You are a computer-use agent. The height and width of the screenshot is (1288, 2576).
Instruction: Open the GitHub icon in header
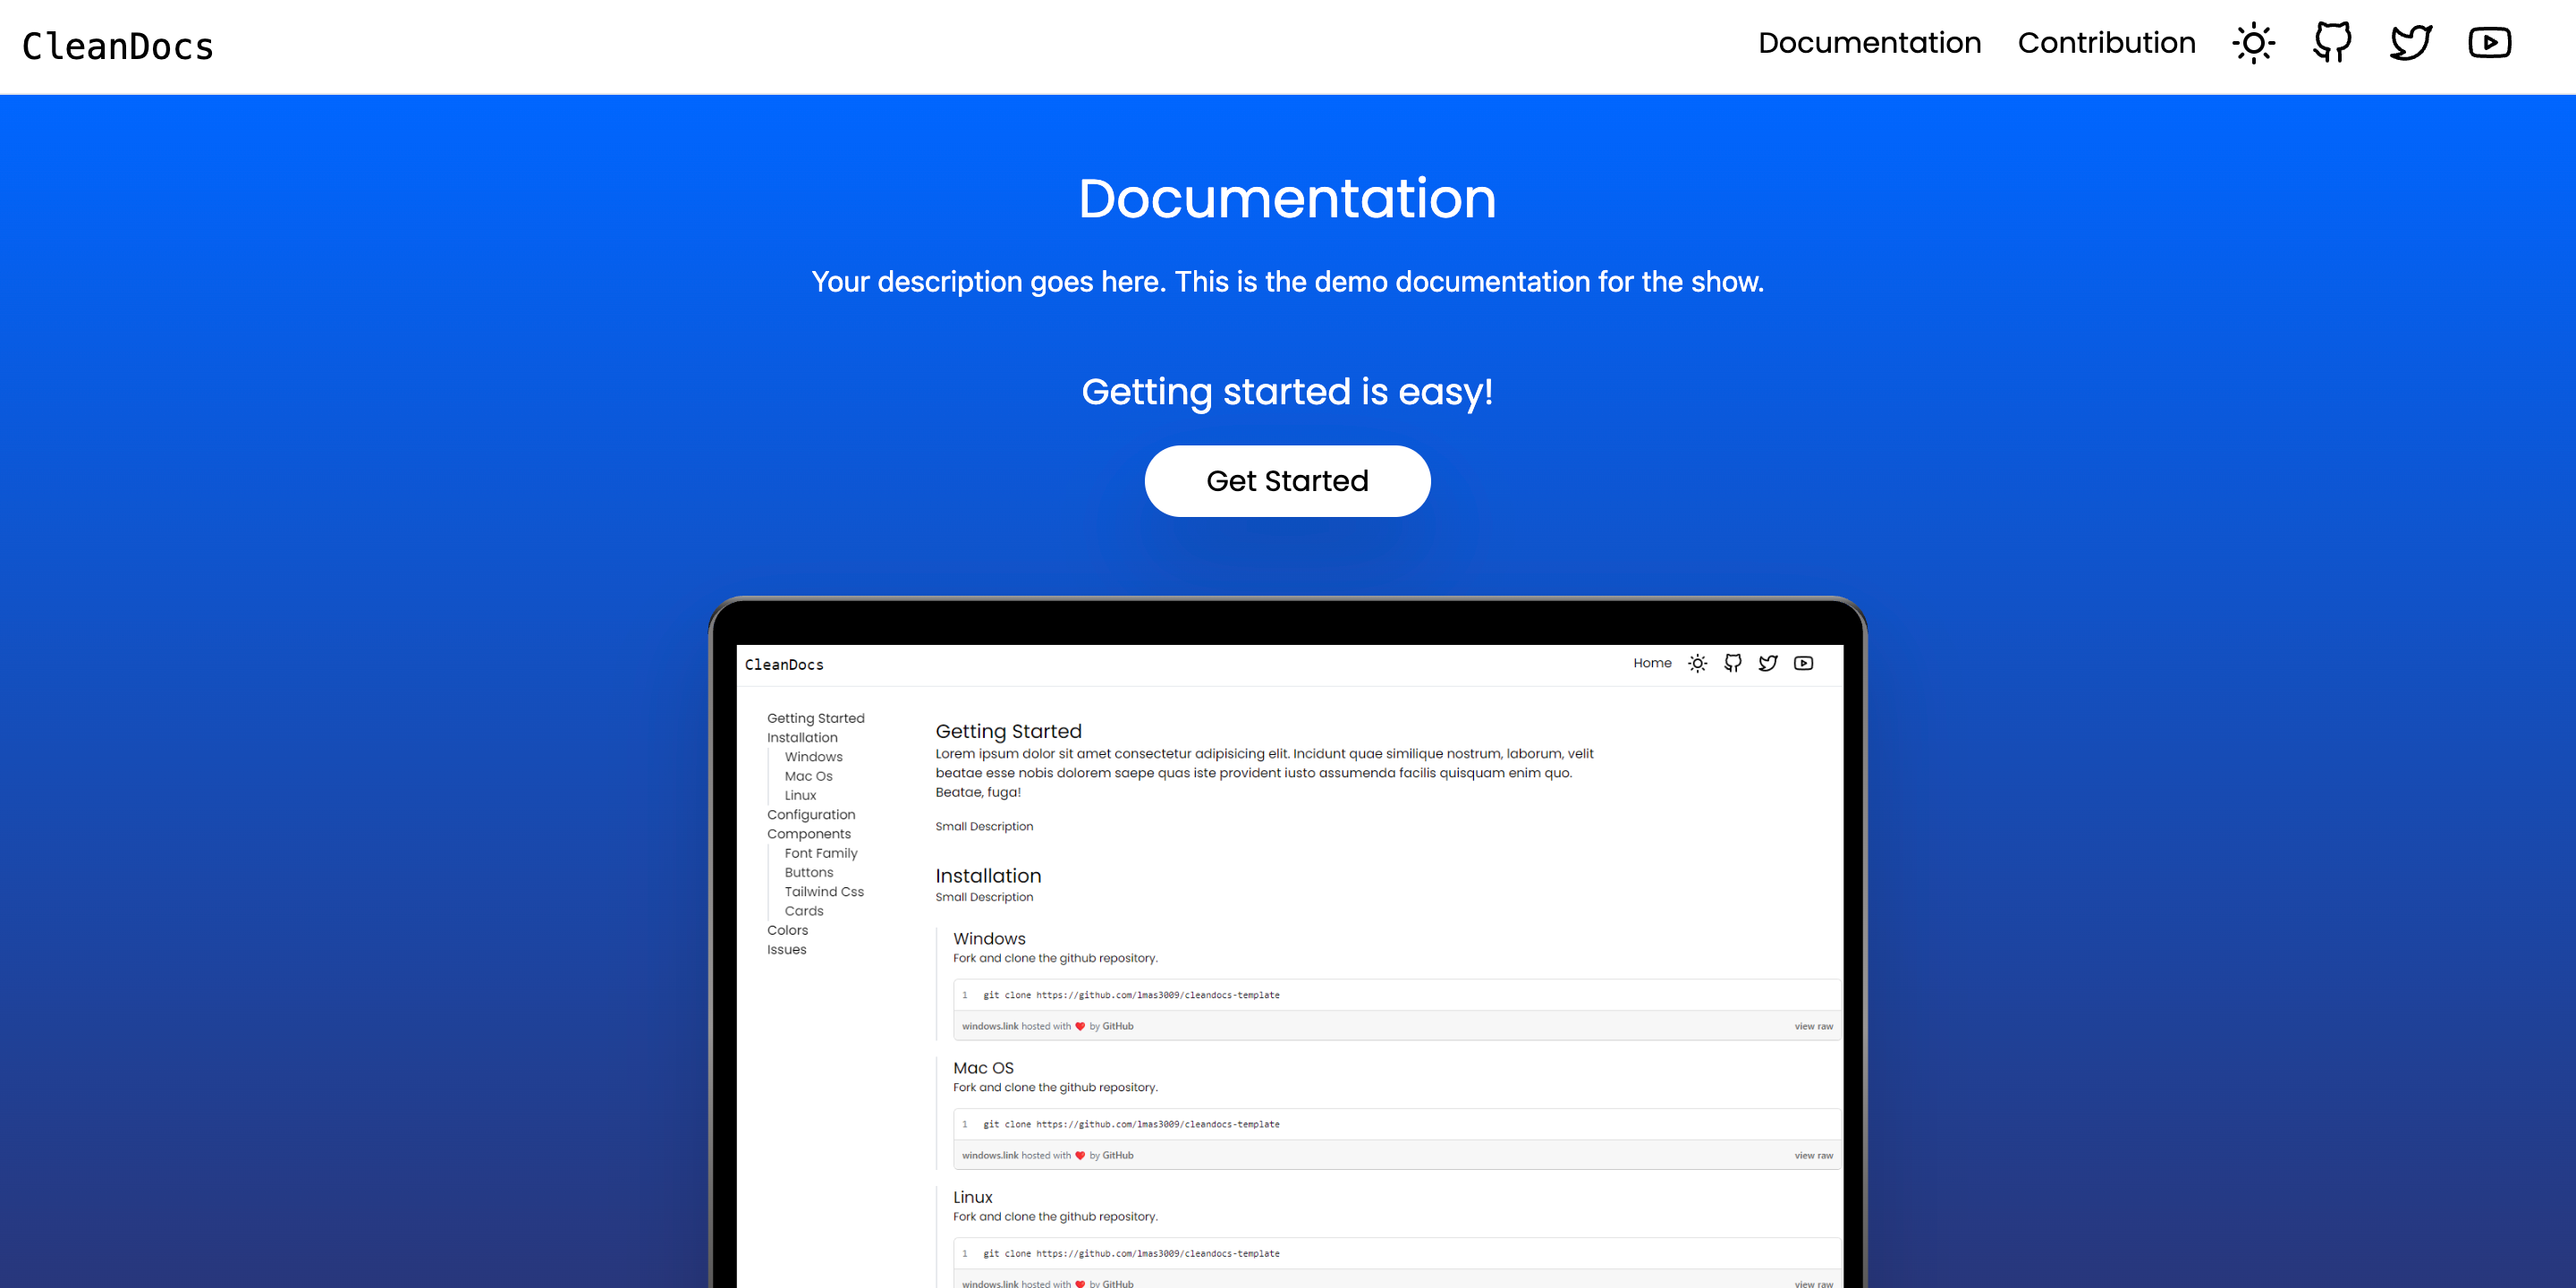[x=2332, y=43]
